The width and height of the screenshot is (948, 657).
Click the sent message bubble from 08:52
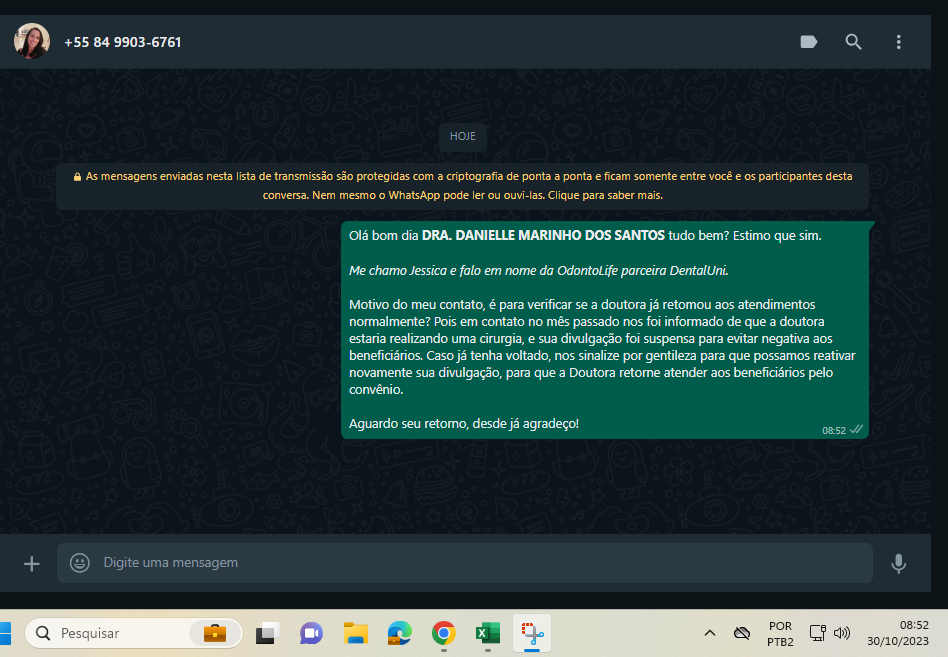[605, 330]
